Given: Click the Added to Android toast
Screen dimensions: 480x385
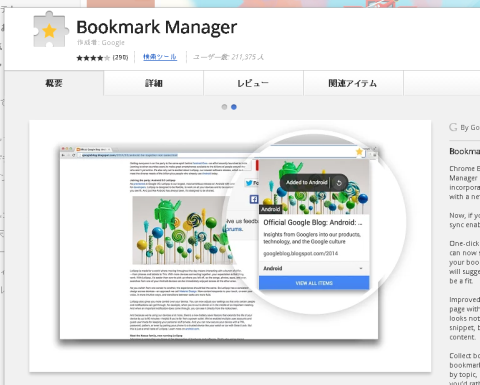Looking at the screenshot, I should click(314, 183).
